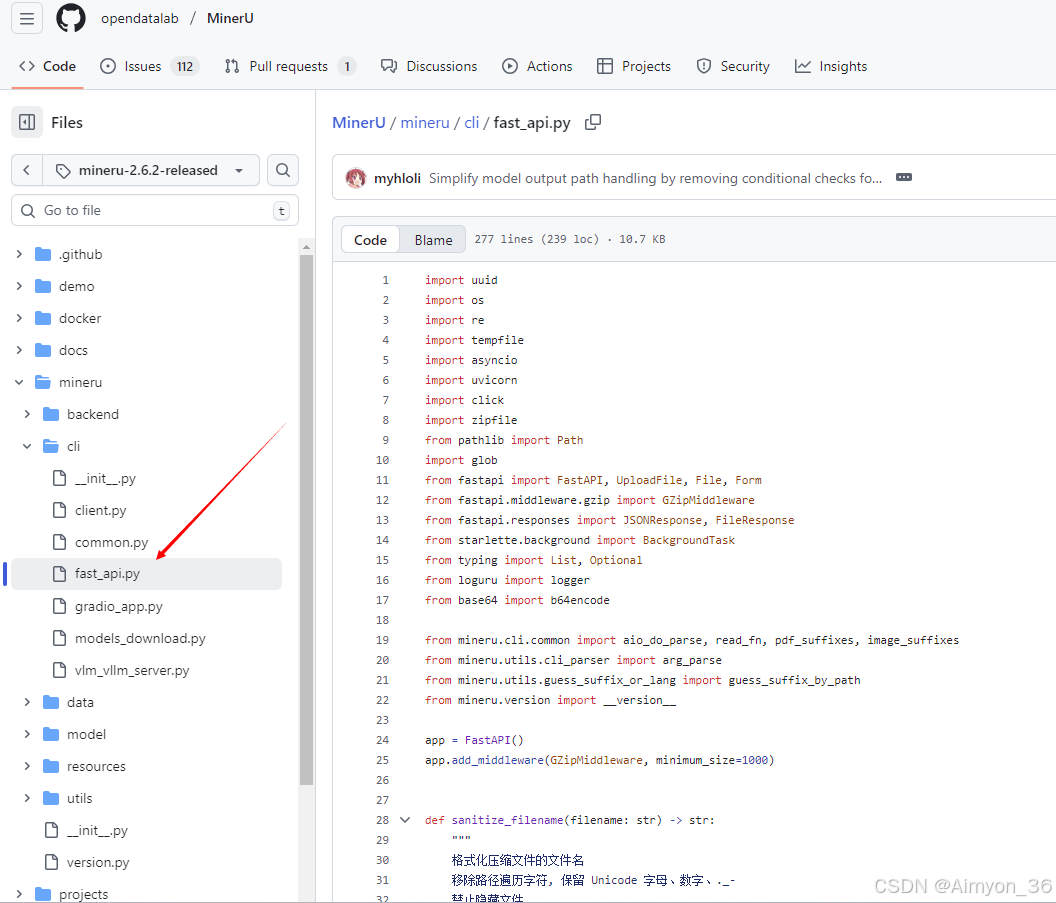Collapse the cli folder chevron
1056x903 pixels.
(x=27, y=446)
